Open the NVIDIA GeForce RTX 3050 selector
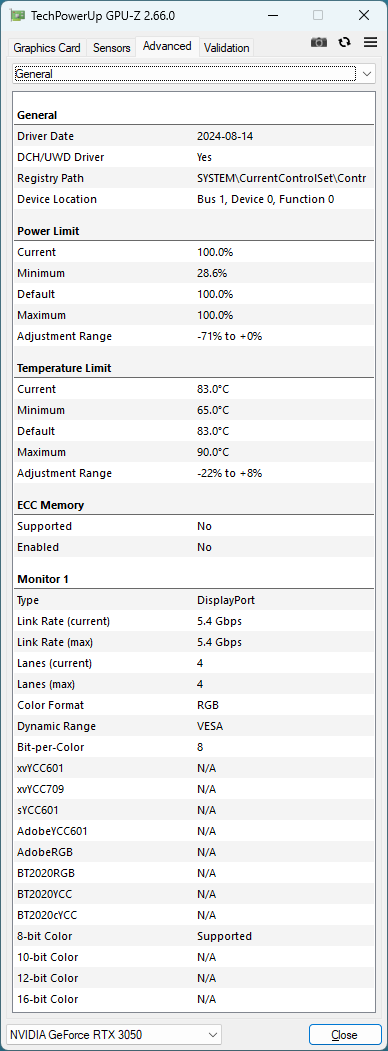Viewport: 388px width, 1051px height. 114,1034
